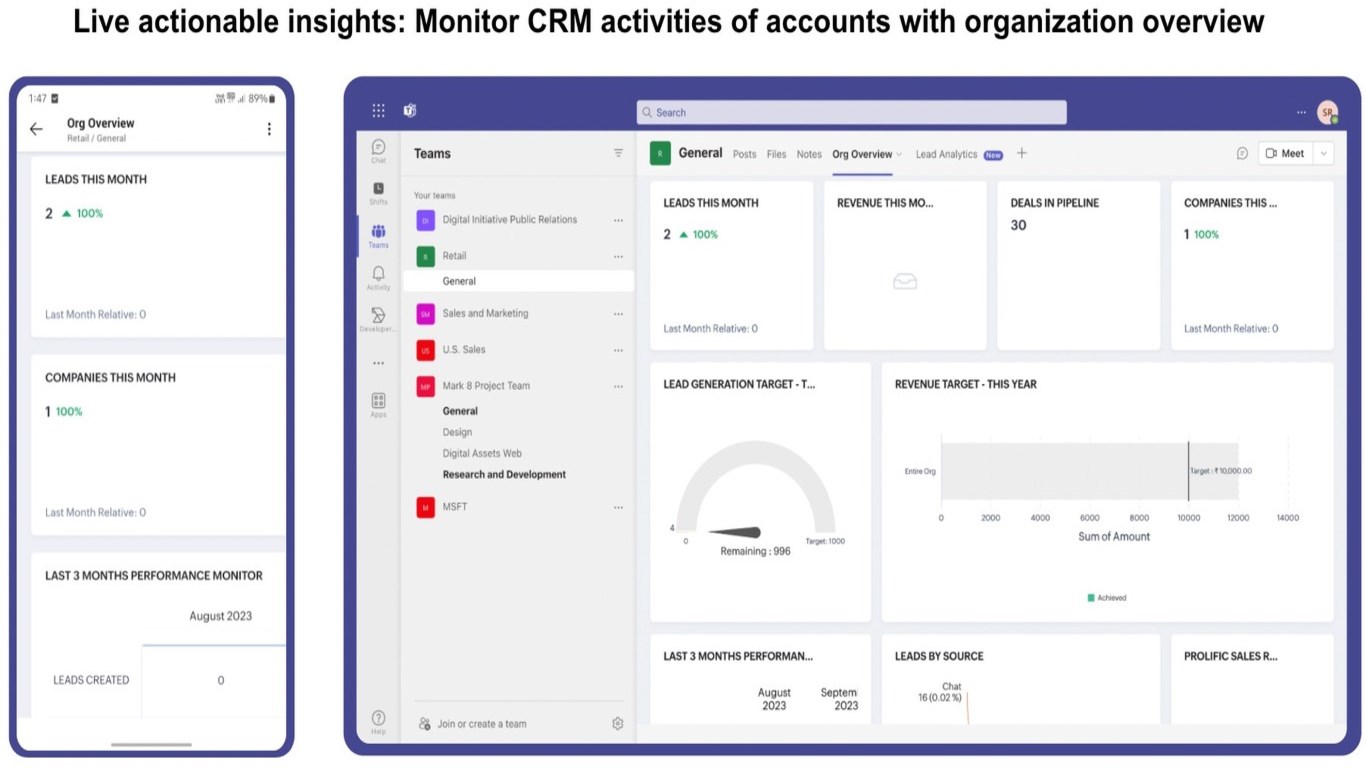The height and width of the screenshot is (768, 1366).
Task: Click PROLIFIC SALES R... card title
Action: point(1231,656)
